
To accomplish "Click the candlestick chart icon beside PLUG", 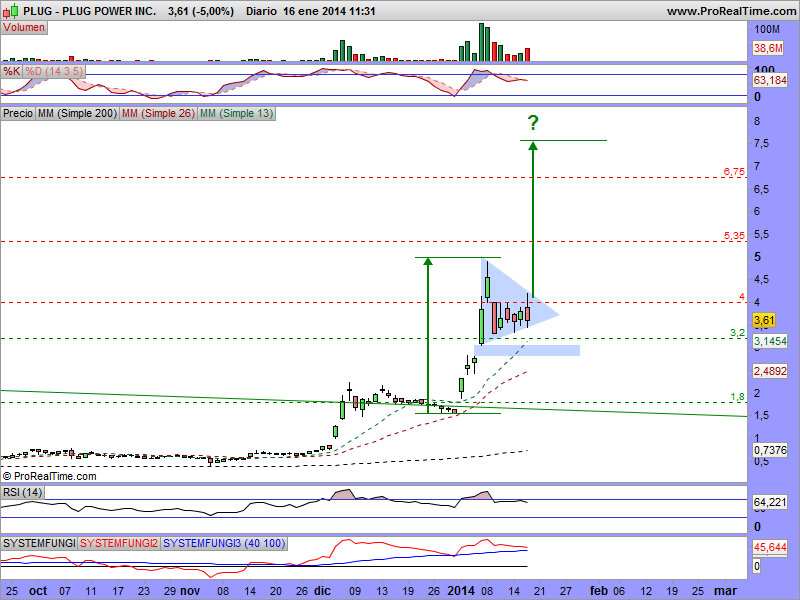I will [x=11, y=10].
